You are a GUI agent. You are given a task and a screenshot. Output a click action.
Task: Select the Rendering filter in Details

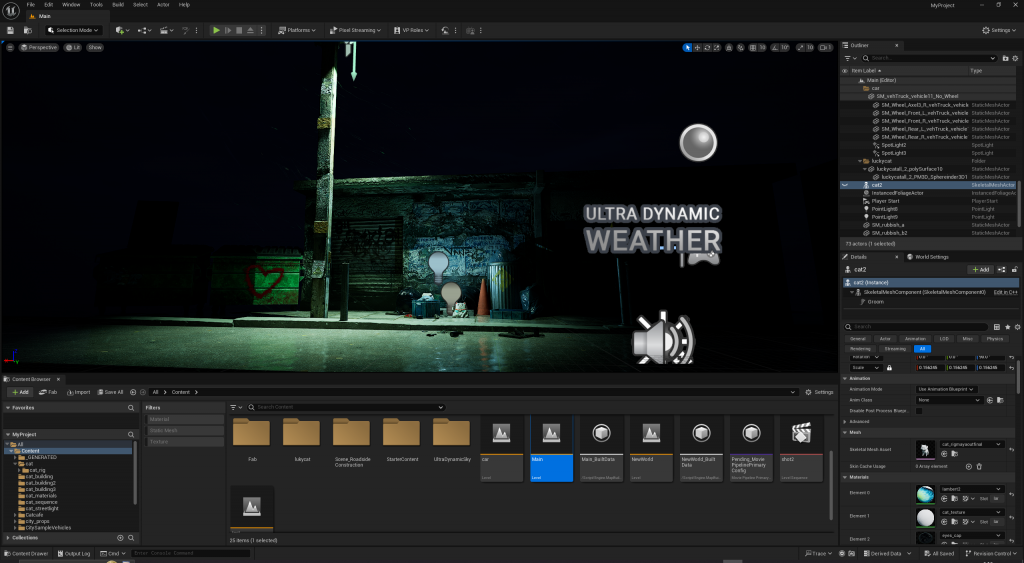pos(860,349)
